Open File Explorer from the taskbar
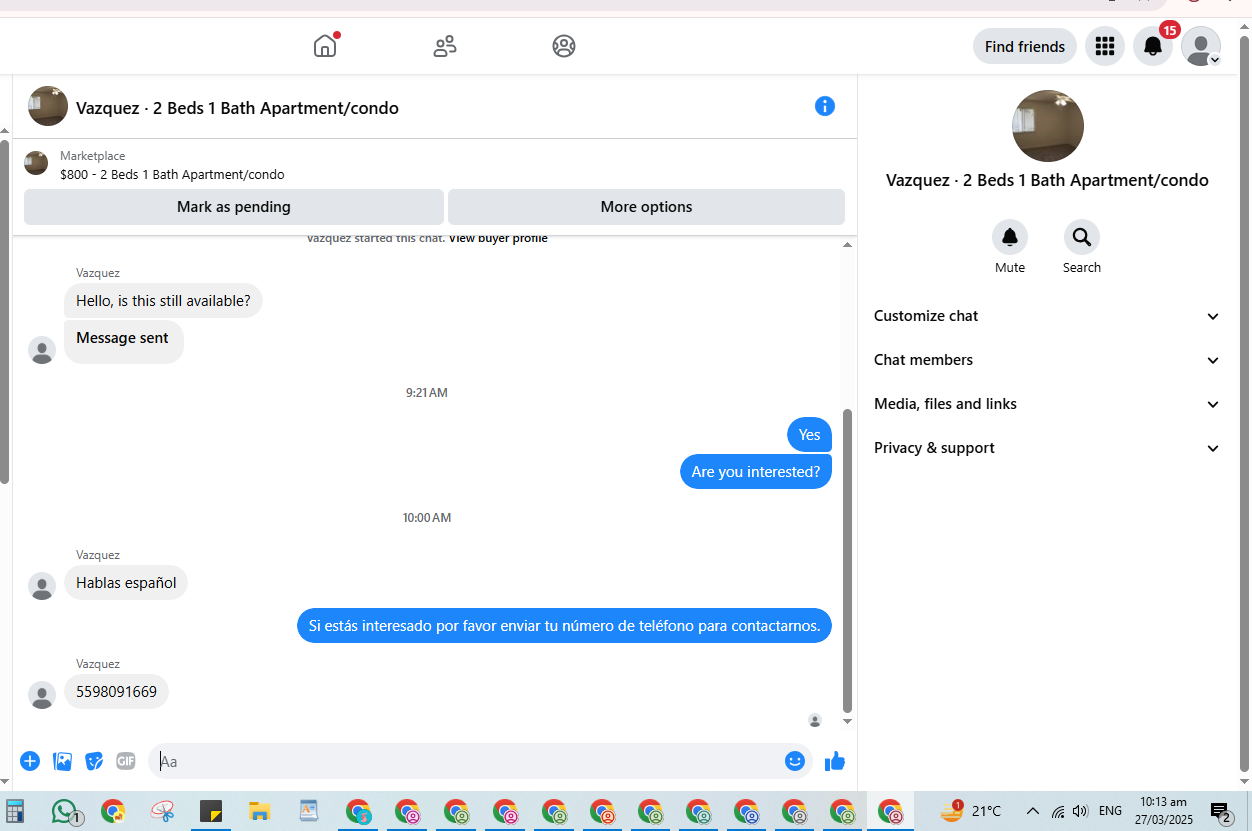1252x831 pixels. (260, 811)
